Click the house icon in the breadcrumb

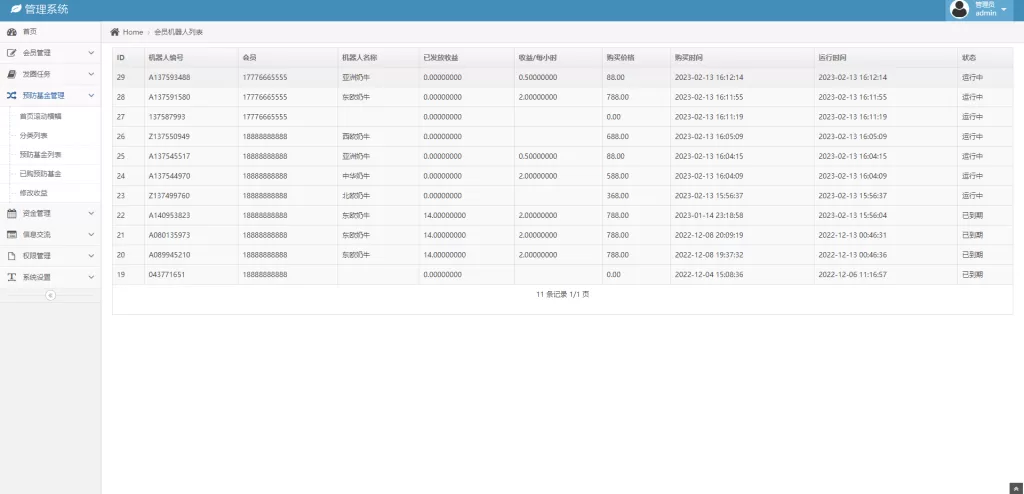115,32
